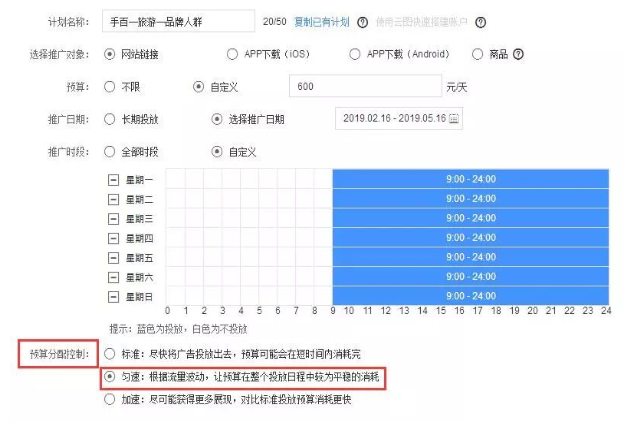632x427 pixels.
Task: Select 长期投放 promotion date option
Action: click(109, 119)
